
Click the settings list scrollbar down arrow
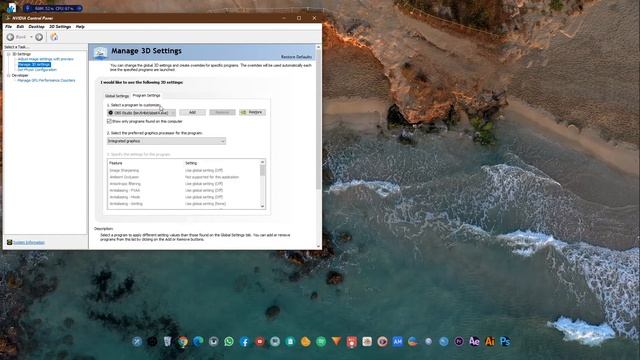point(262,207)
